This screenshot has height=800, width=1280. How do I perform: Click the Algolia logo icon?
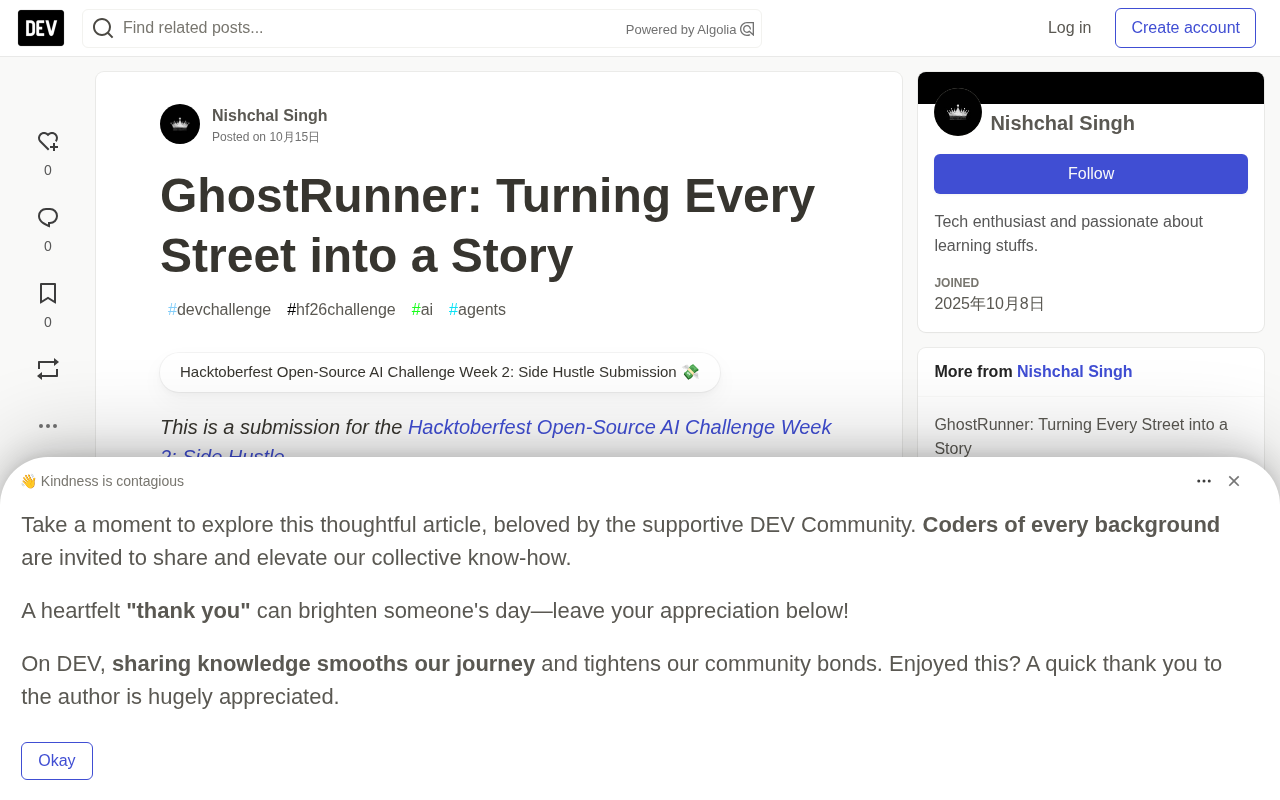point(747,29)
